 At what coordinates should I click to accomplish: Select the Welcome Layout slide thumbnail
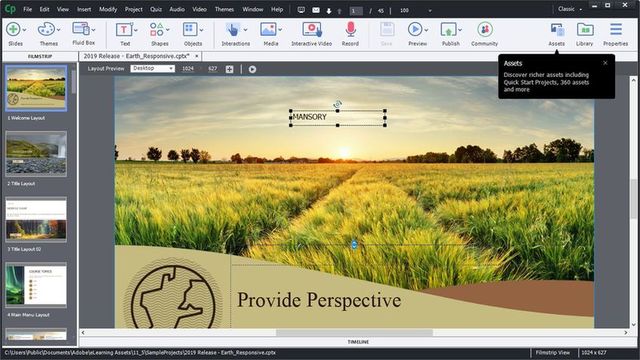coord(36,88)
